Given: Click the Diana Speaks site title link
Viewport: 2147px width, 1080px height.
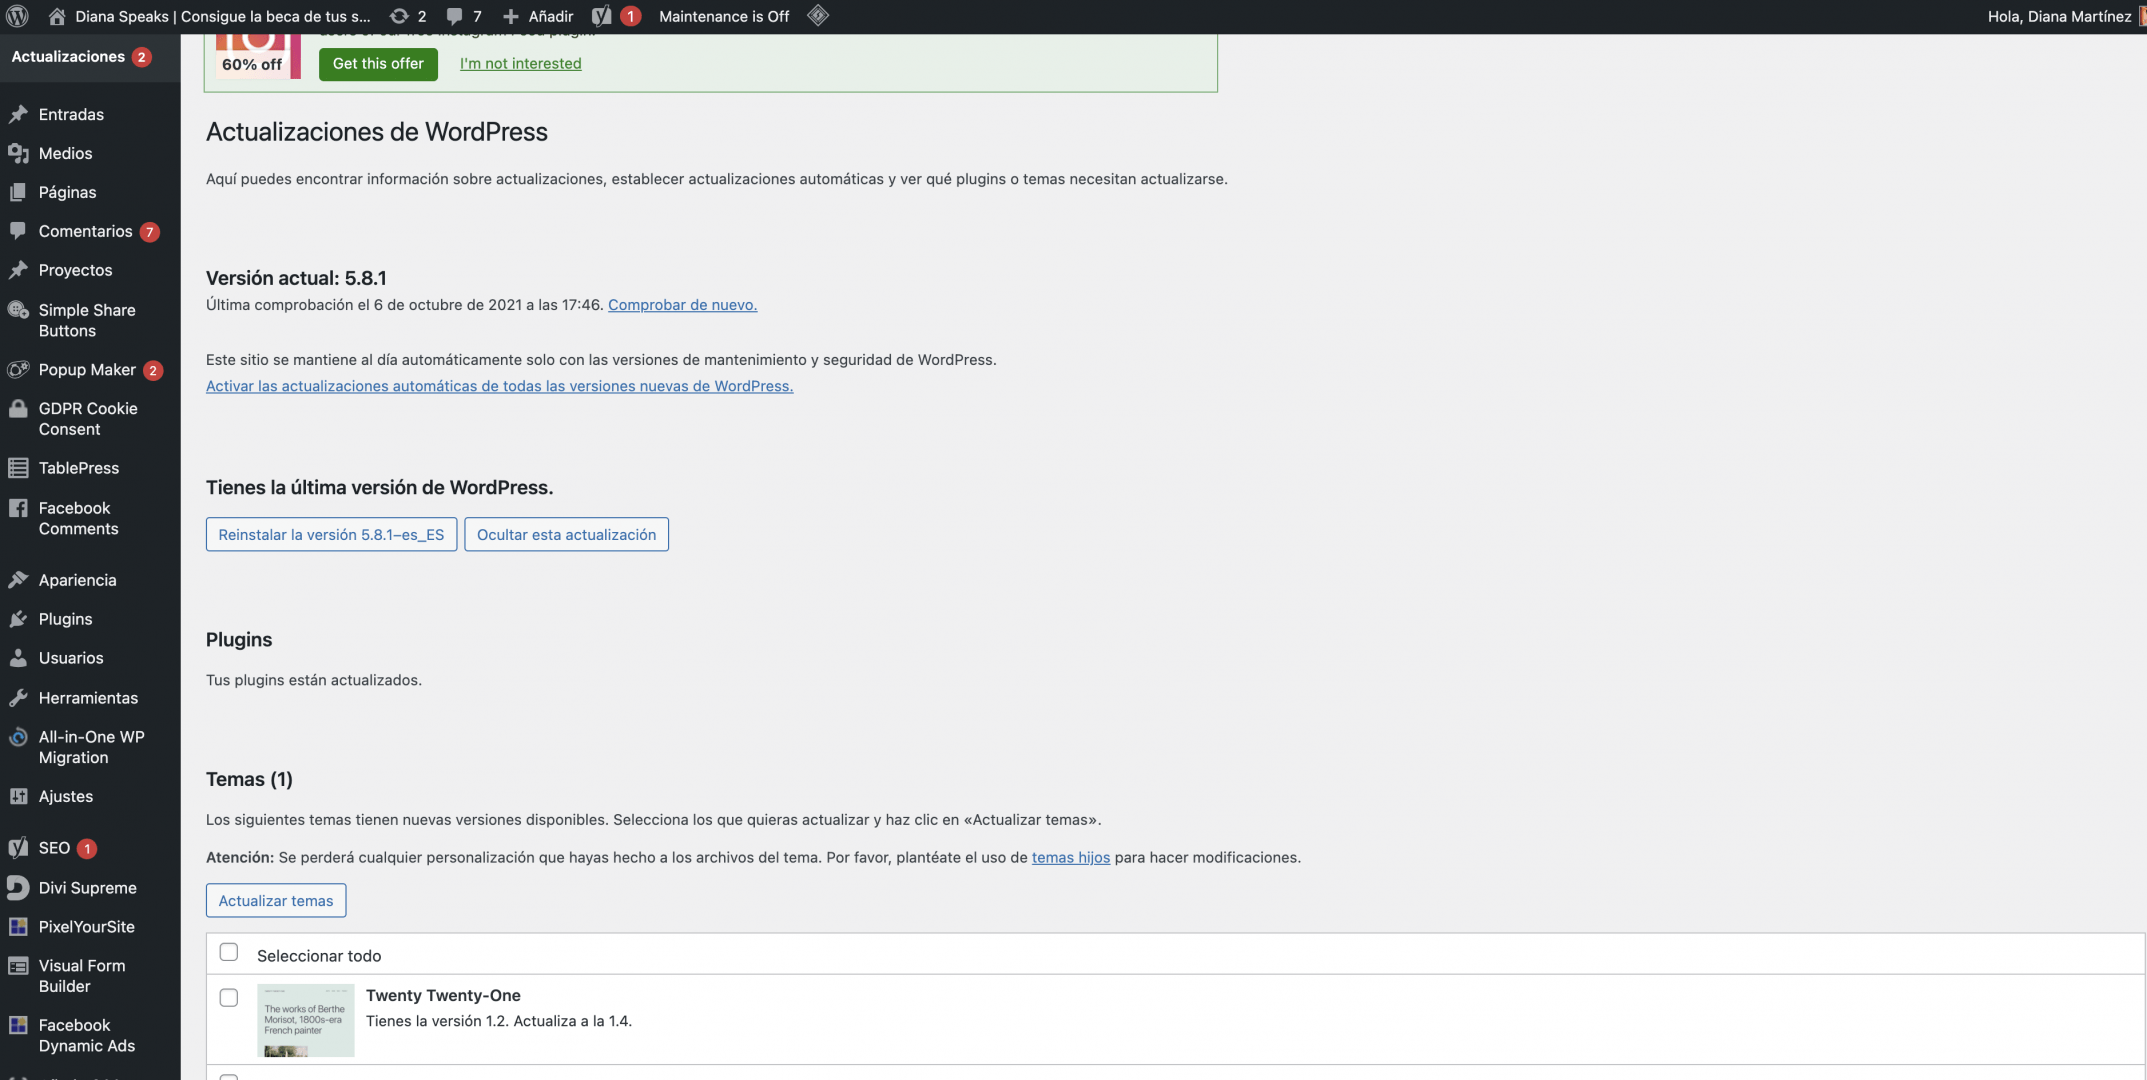Looking at the screenshot, I should click(222, 16).
